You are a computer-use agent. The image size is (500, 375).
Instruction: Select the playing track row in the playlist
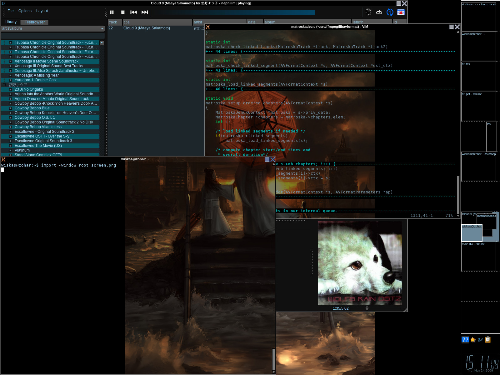(x=157, y=28)
